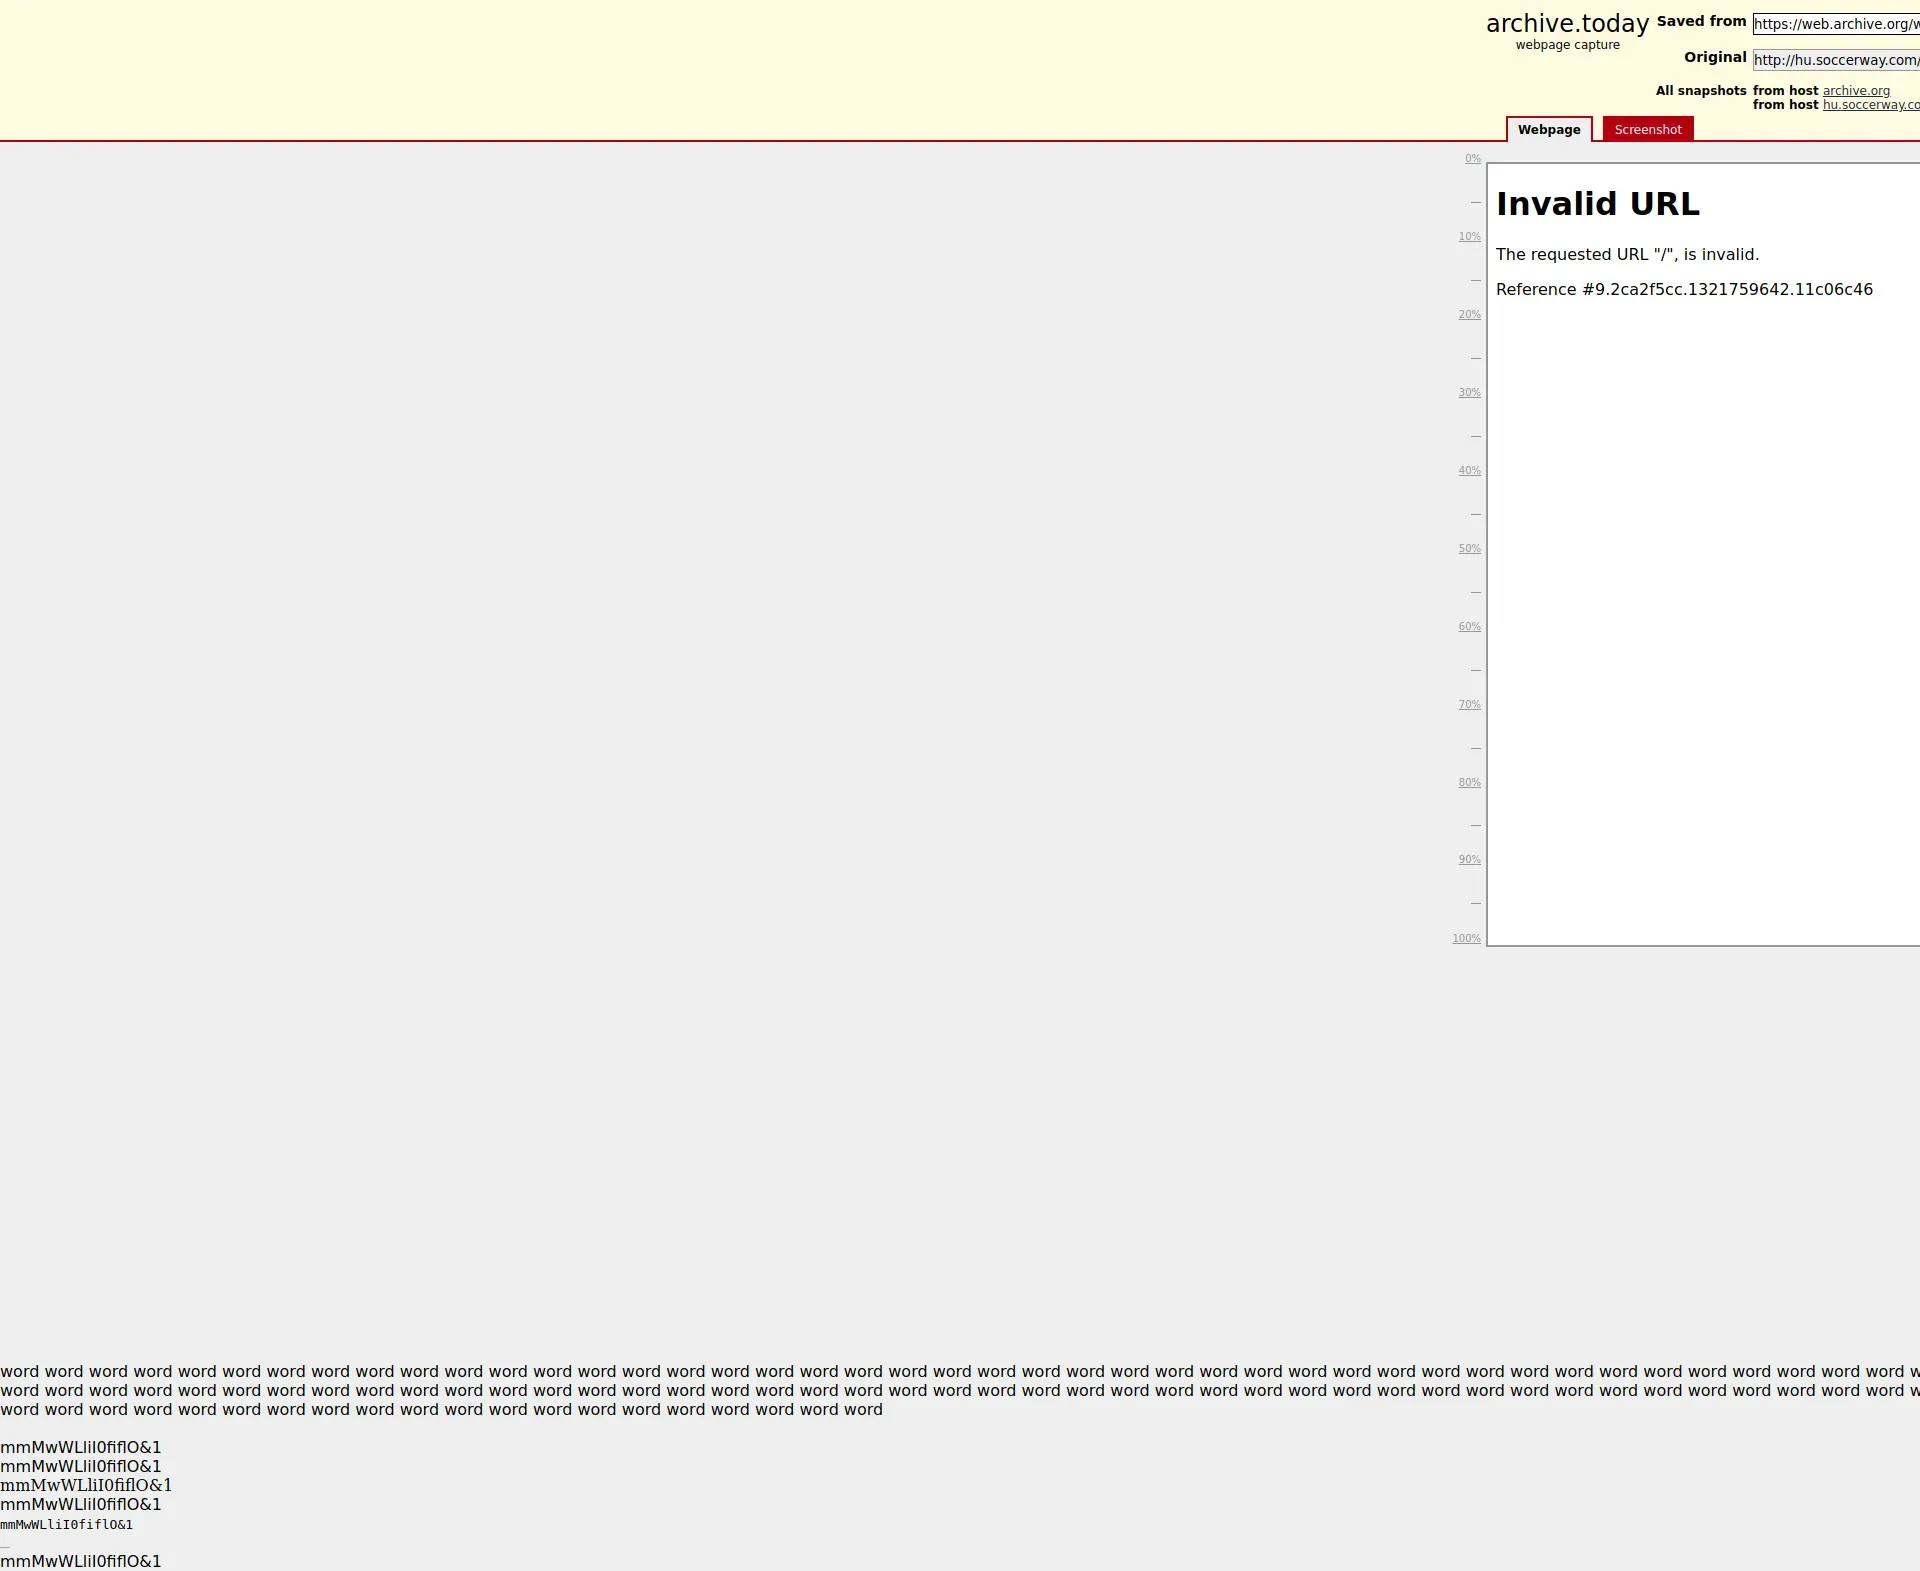Open archive.org host snapshots link
Image resolution: width=1920 pixels, height=1571 pixels.
click(x=1855, y=91)
